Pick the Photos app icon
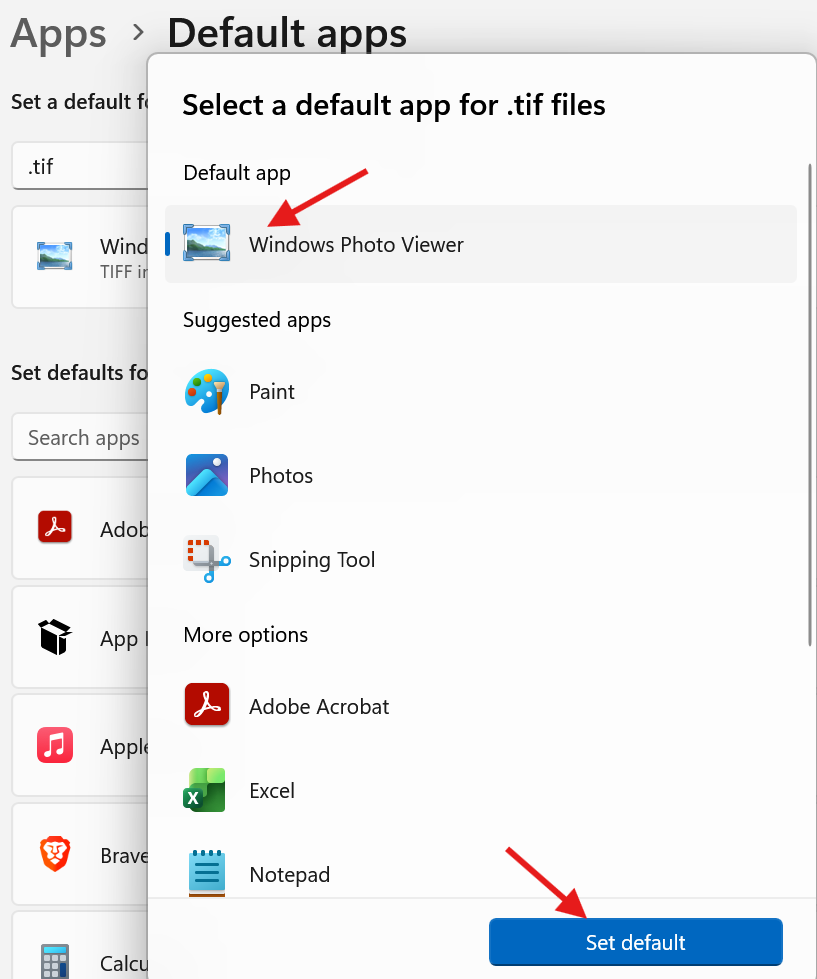This screenshot has width=817, height=979. point(207,475)
